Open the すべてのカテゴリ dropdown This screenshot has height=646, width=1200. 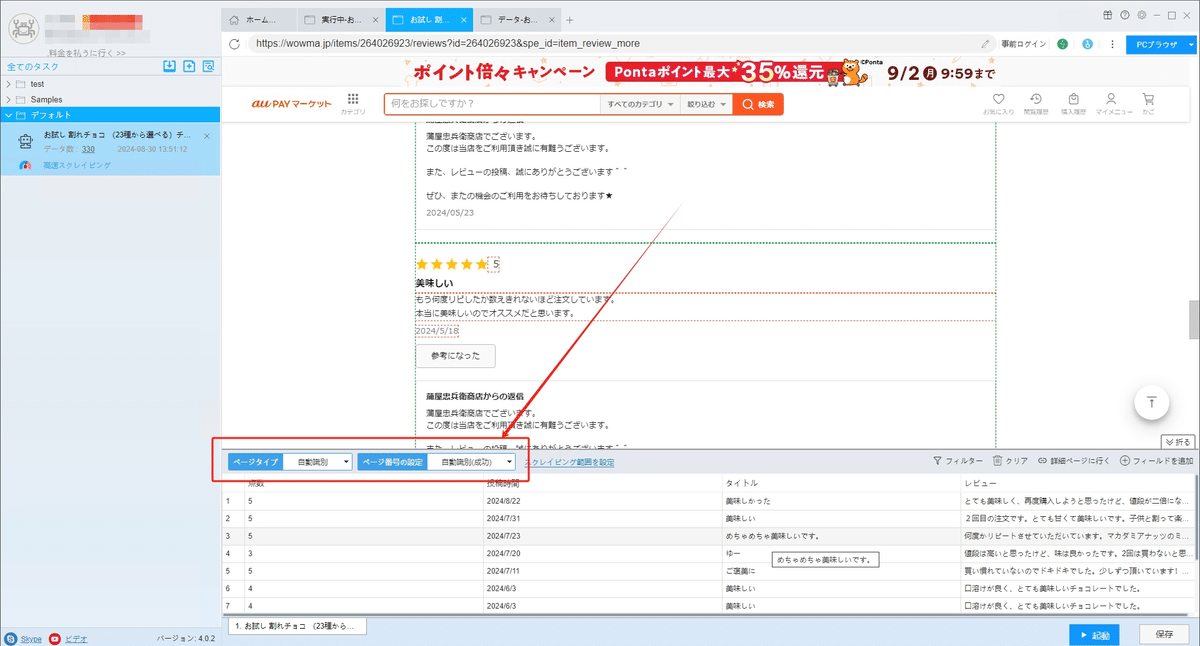(640, 104)
